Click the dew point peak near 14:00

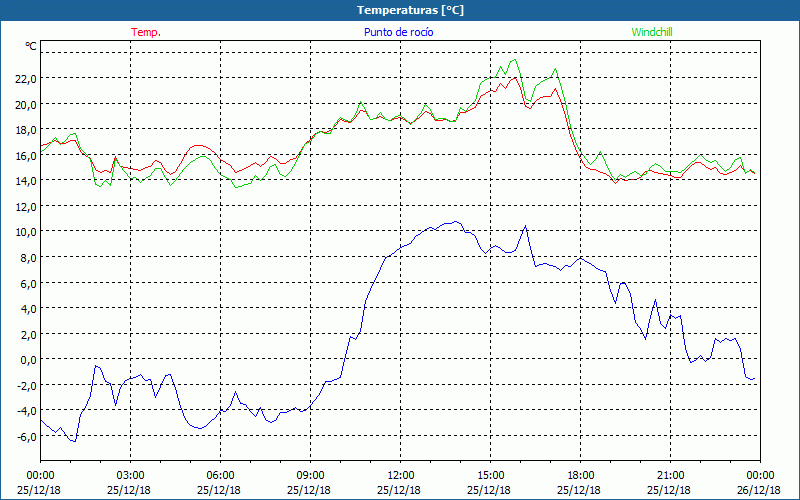(456, 221)
